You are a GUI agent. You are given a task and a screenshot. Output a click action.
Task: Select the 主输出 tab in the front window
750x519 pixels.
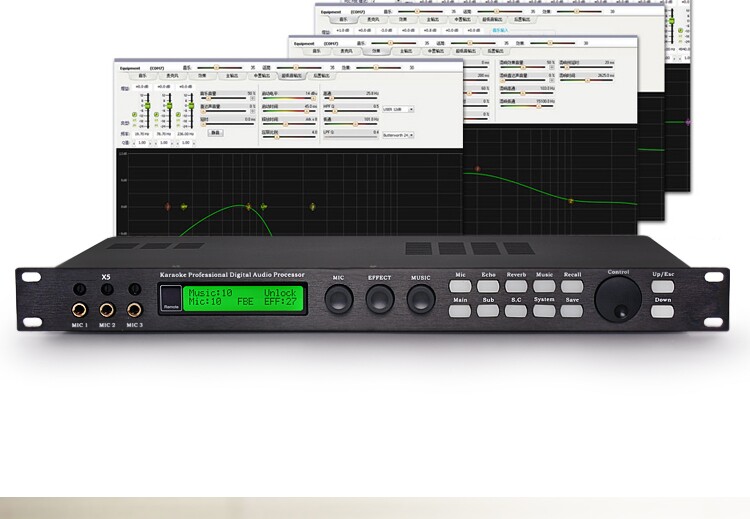(x=232, y=76)
